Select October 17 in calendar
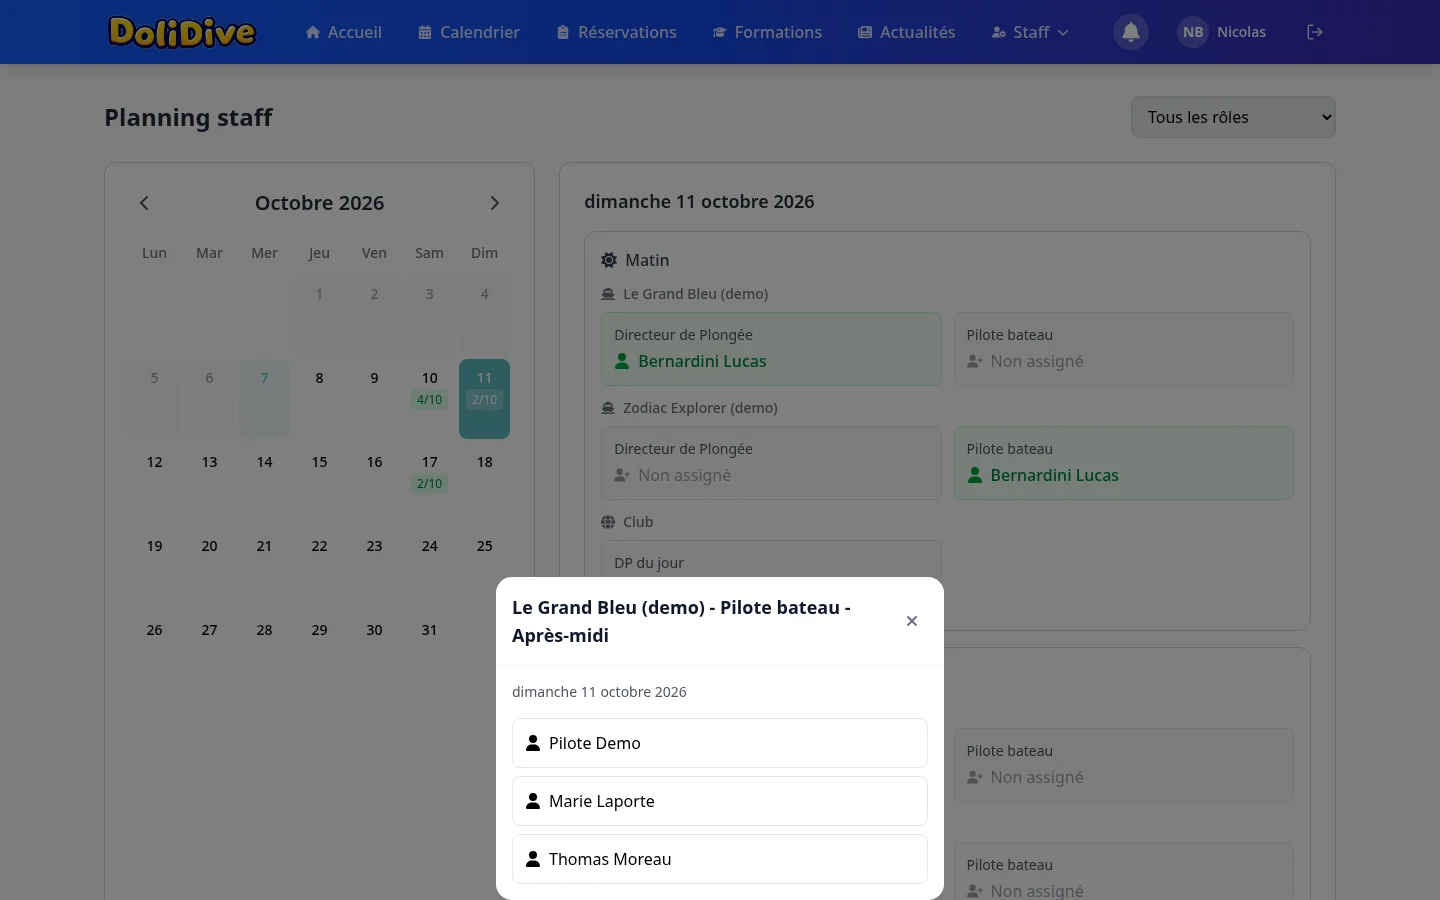 [x=429, y=482]
